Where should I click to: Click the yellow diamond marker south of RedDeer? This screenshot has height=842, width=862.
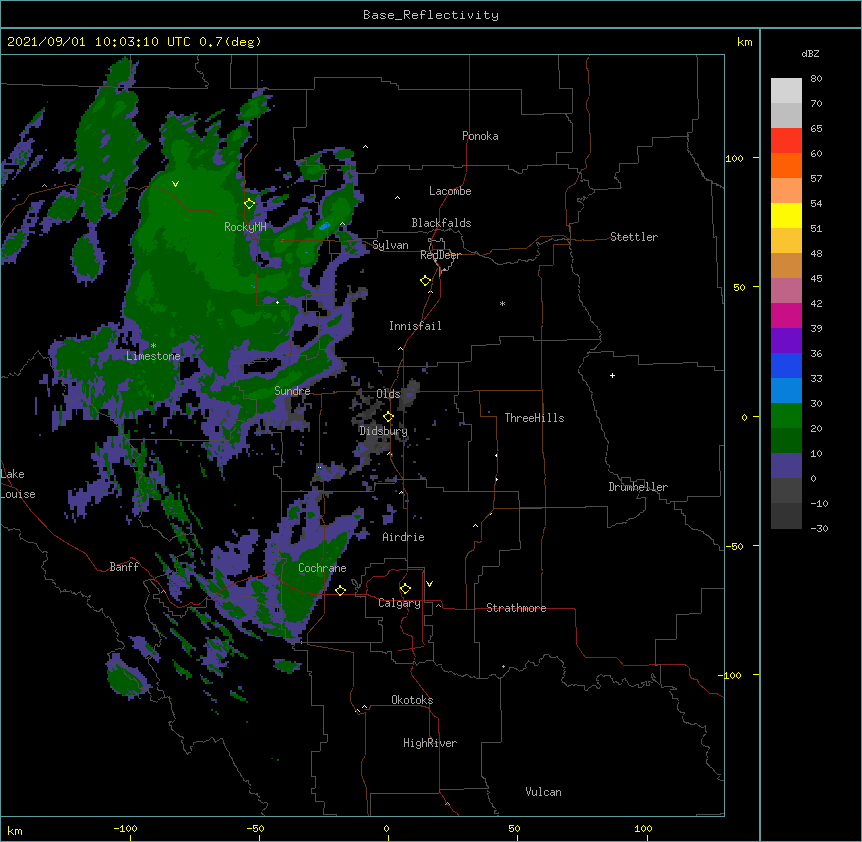pyautogui.click(x=426, y=281)
